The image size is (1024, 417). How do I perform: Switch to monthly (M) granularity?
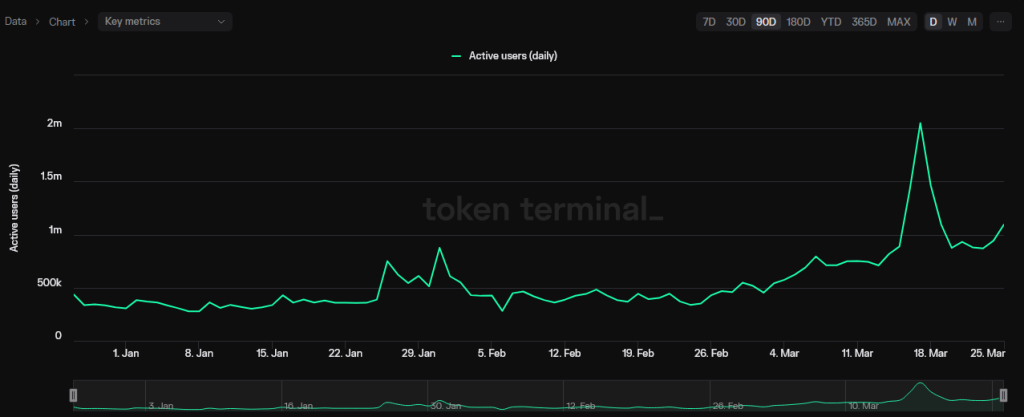point(972,22)
